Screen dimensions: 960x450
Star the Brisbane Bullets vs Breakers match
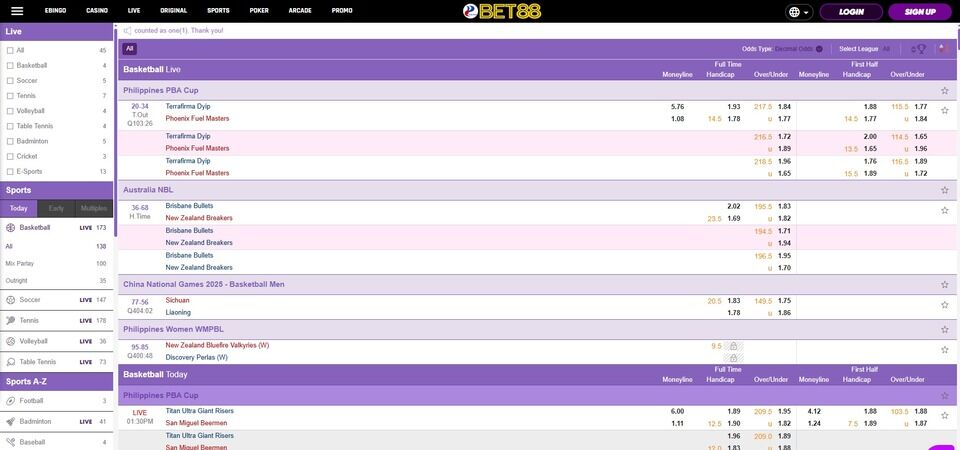click(x=945, y=210)
